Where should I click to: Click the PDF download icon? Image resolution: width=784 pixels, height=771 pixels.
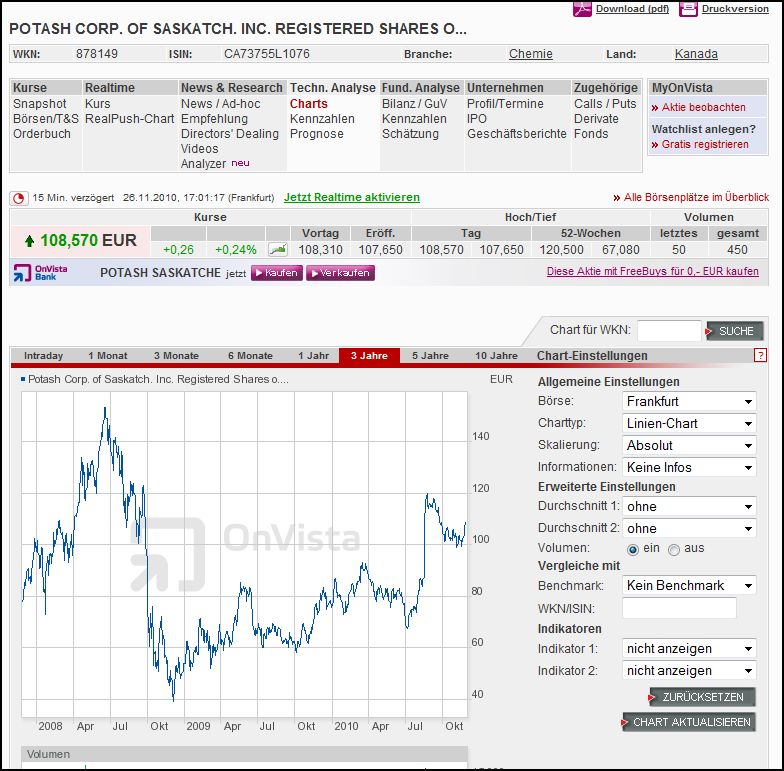pyautogui.click(x=582, y=9)
